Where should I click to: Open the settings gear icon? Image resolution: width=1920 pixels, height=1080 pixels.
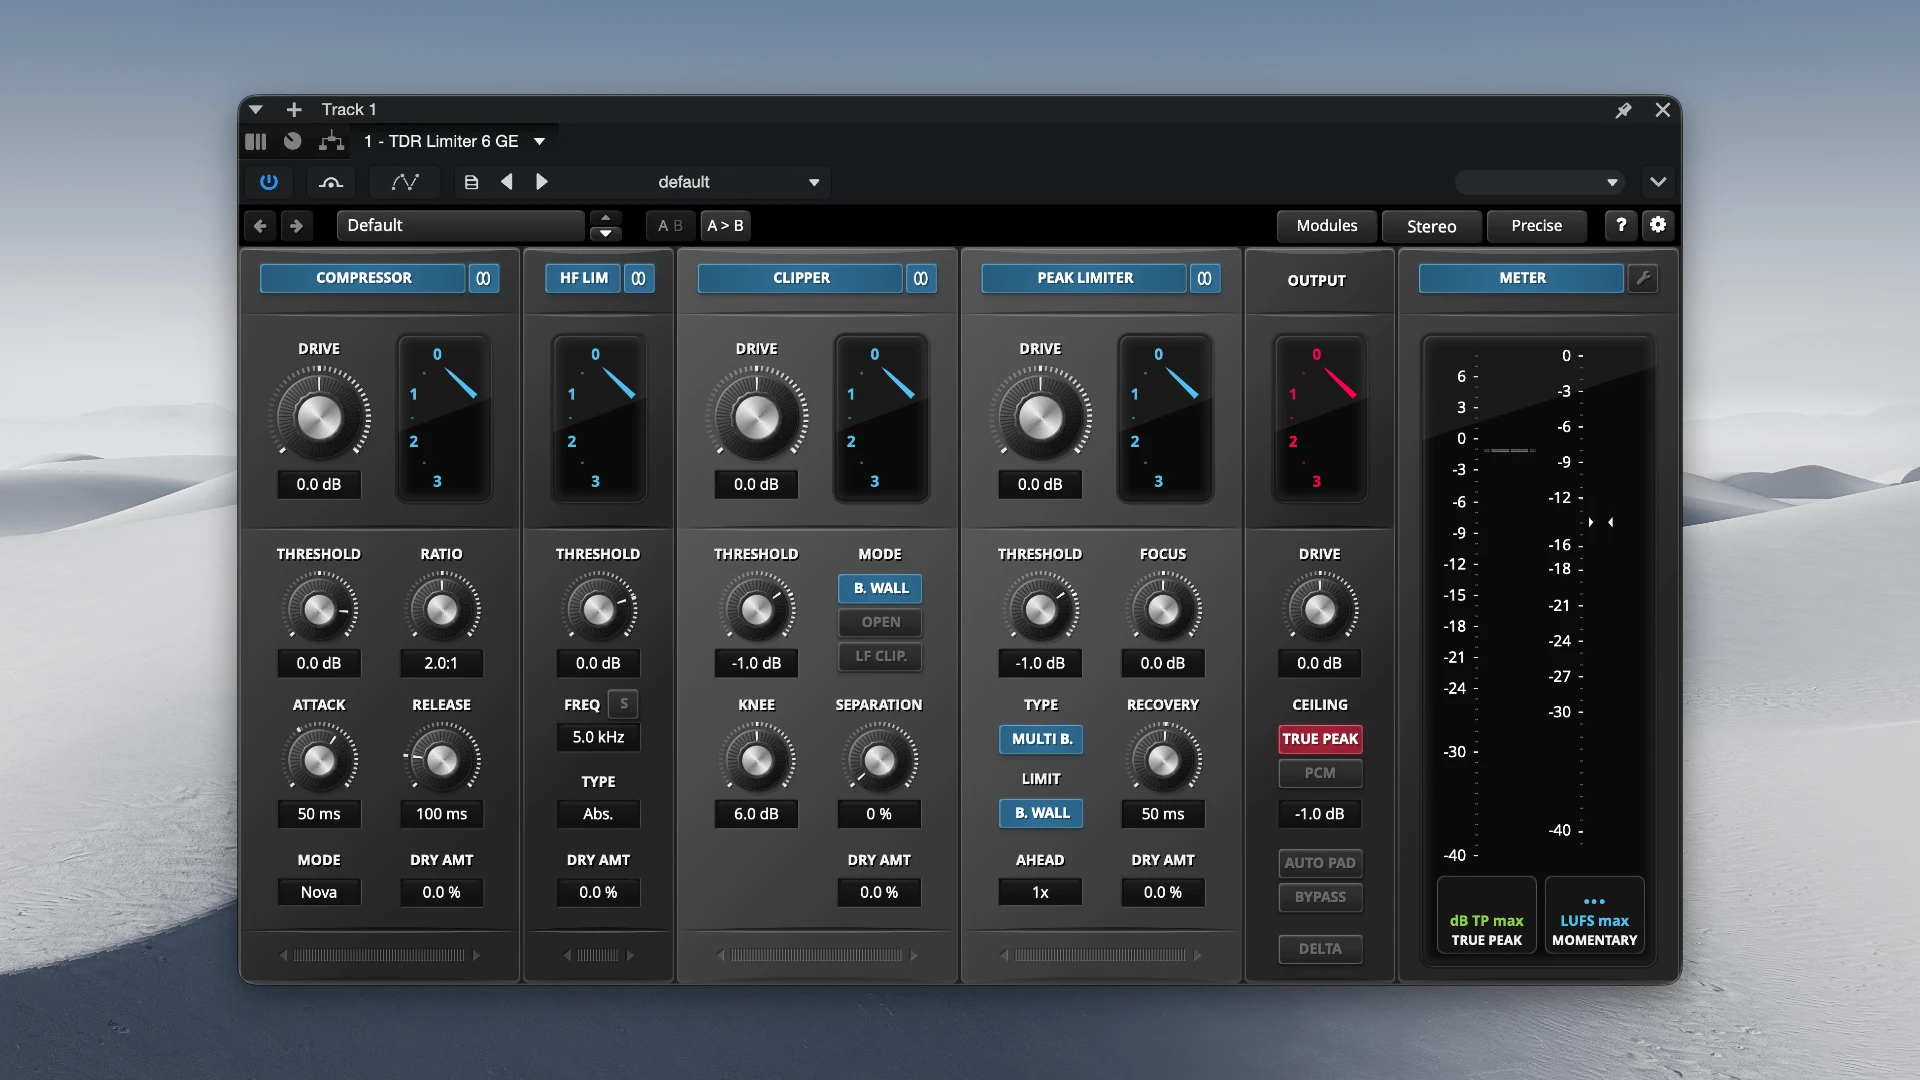tap(1658, 225)
